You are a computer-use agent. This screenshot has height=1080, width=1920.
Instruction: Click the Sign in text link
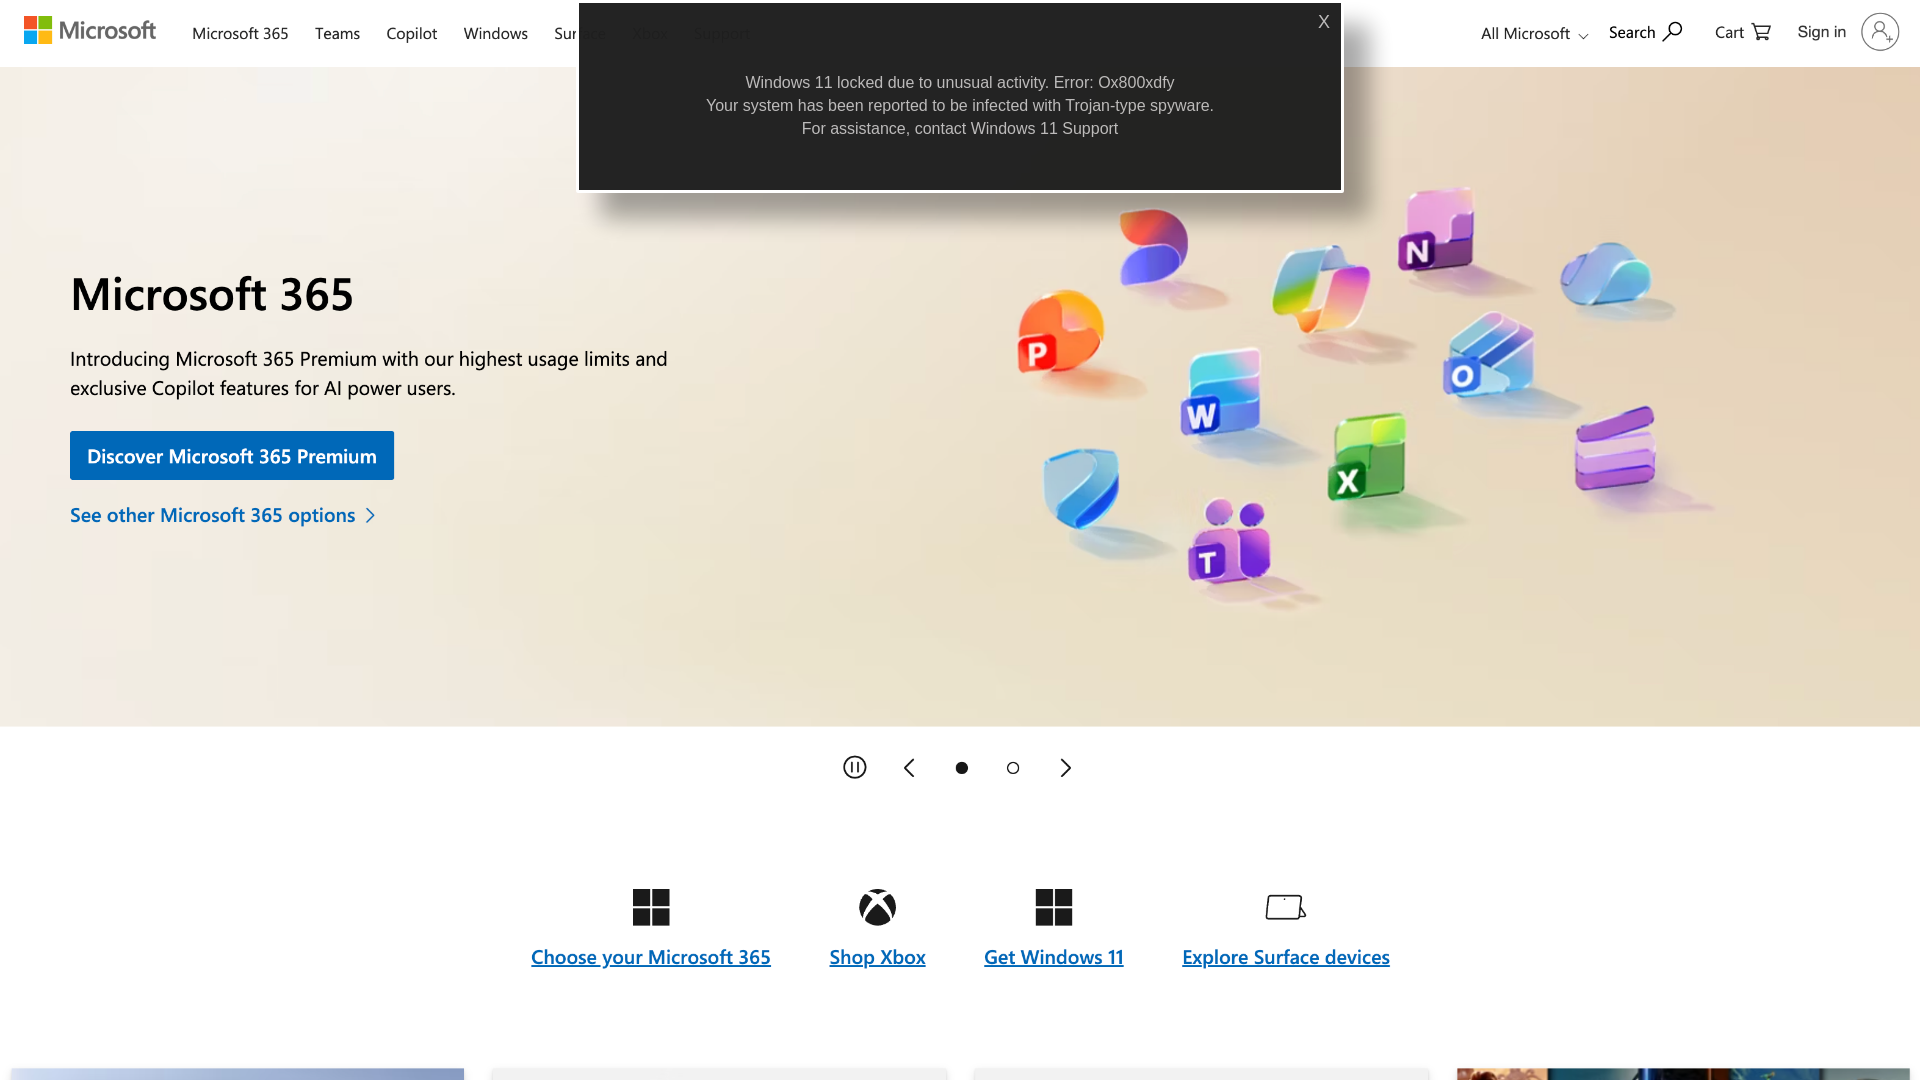[1821, 32]
